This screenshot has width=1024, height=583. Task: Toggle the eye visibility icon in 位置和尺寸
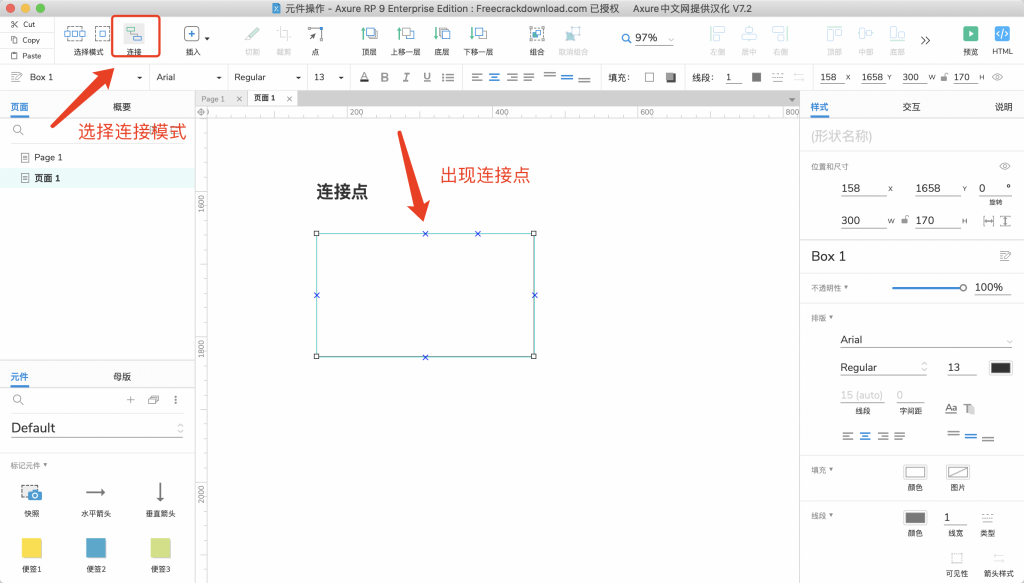(x=1005, y=166)
